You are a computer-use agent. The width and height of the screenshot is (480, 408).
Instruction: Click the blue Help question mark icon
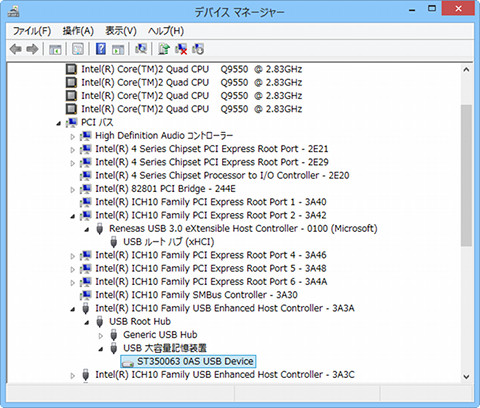coord(101,49)
